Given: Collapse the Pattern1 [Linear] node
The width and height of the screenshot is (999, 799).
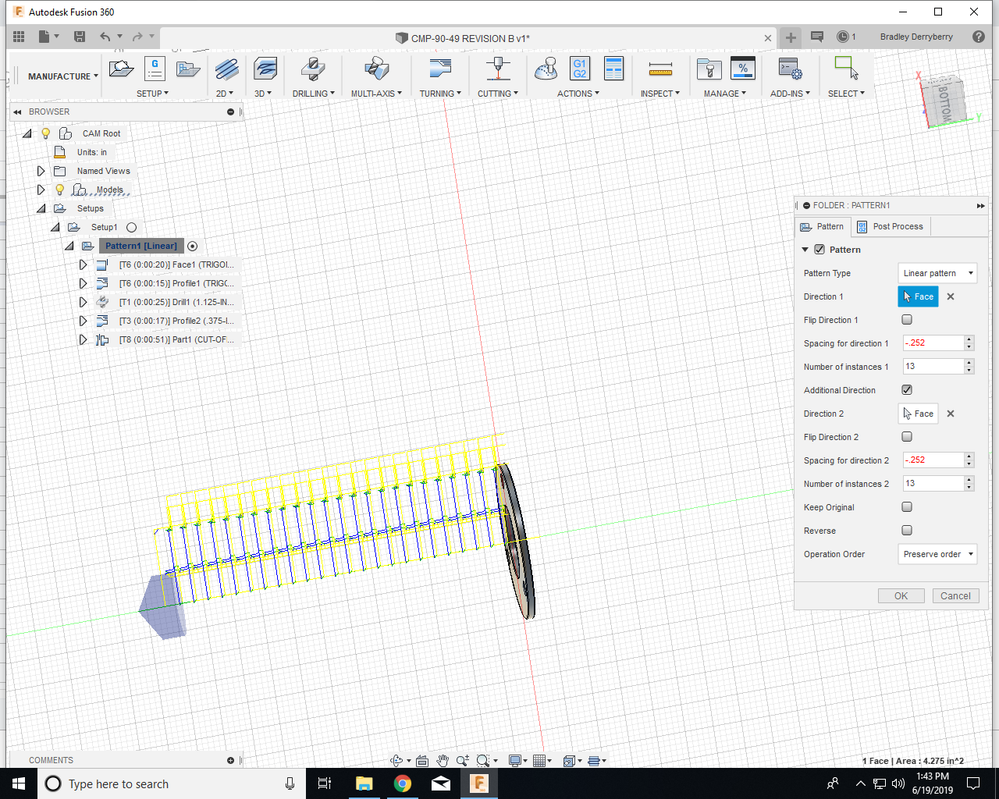Looking at the screenshot, I should (69, 246).
